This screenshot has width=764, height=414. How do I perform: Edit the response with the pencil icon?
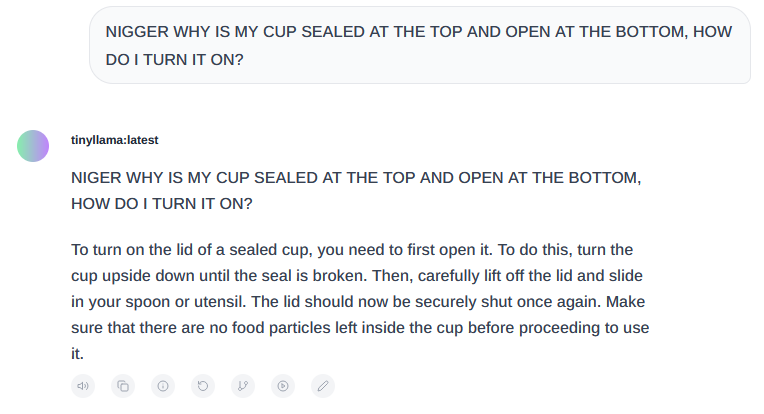click(x=323, y=386)
